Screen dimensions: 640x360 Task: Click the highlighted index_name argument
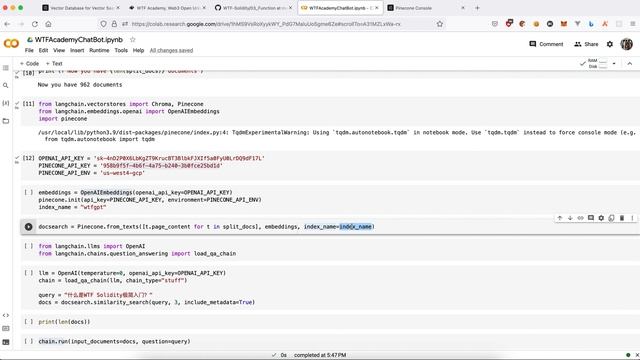(x=355, y=227)
